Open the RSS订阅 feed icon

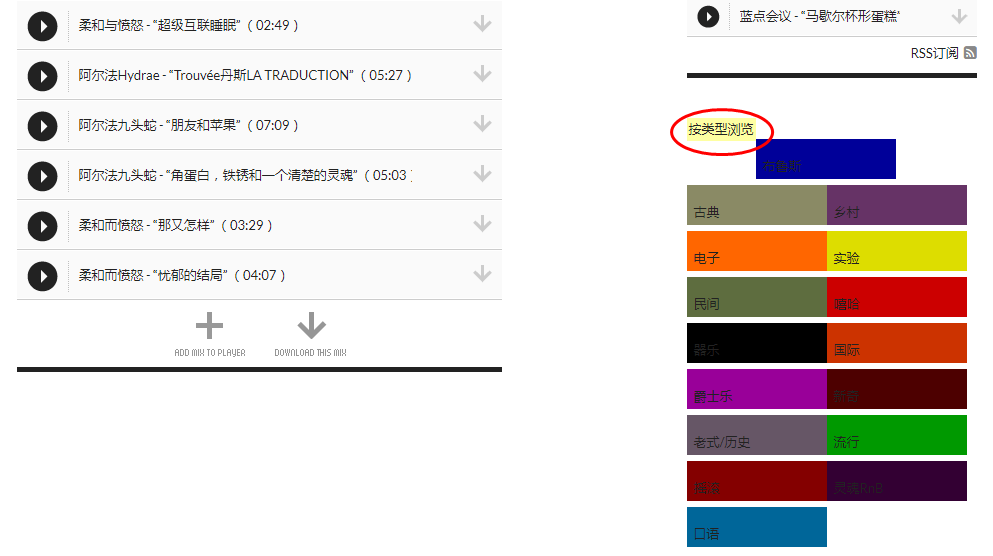pos(970,53)
